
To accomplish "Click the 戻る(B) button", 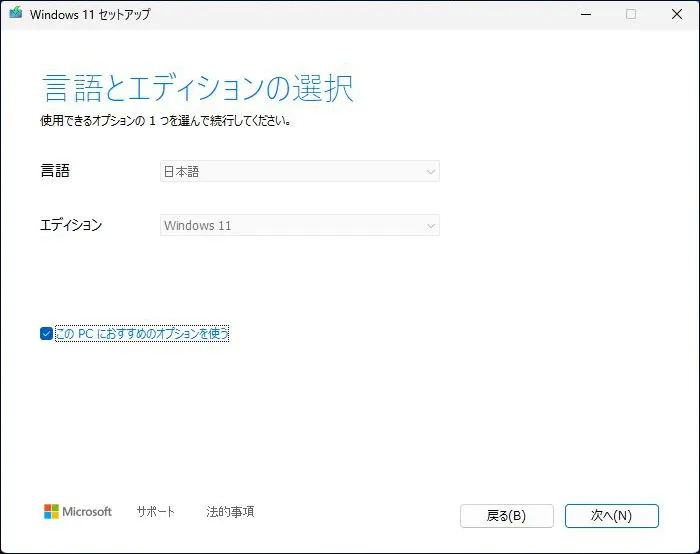I will [507, 516].
